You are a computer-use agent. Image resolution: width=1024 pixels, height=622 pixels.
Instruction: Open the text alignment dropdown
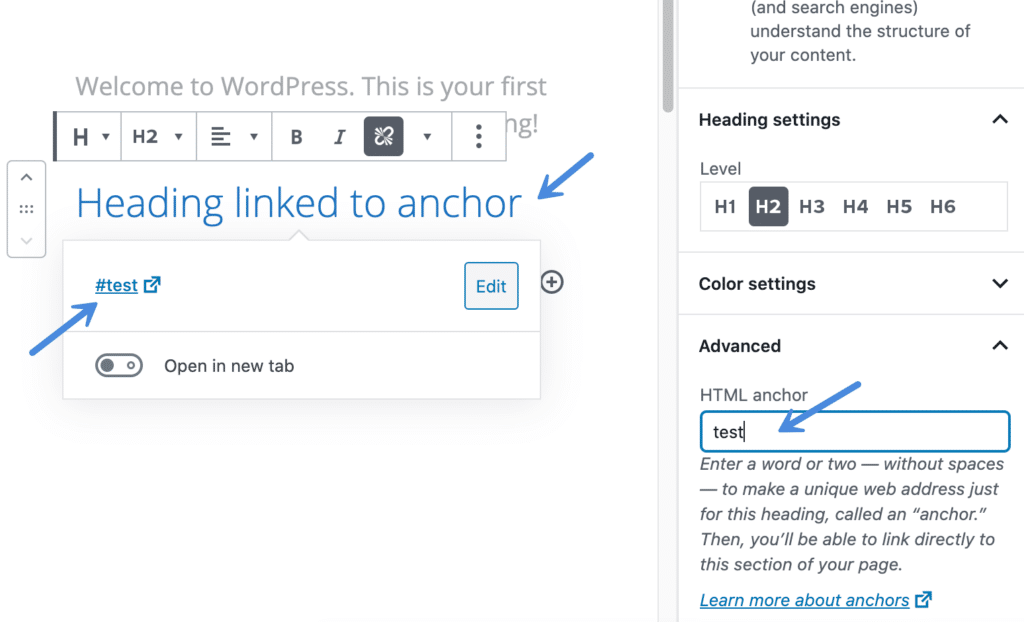pyautogui.click(x=234, y=137)
